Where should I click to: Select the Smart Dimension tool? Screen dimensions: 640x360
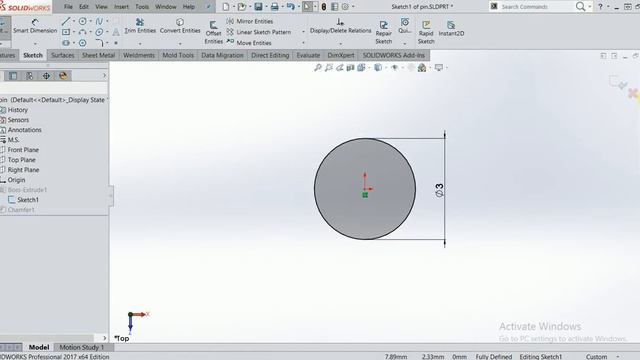click(x=35, y=26)
